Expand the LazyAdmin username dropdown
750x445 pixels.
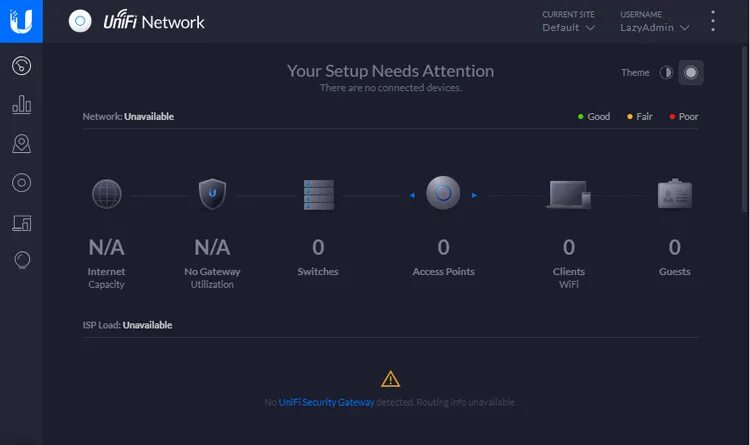[x=654, y=28]
